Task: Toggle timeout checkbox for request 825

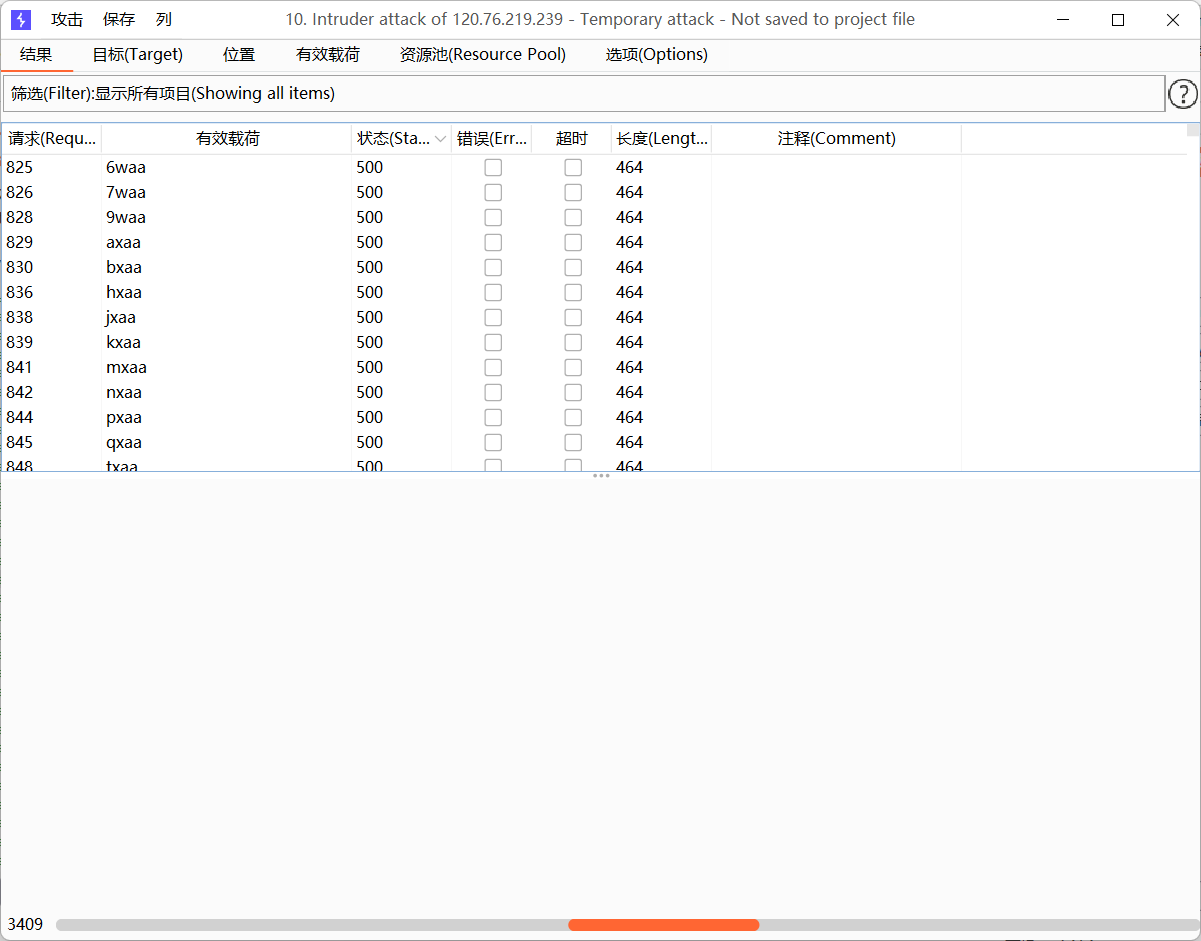Action: 573,168
